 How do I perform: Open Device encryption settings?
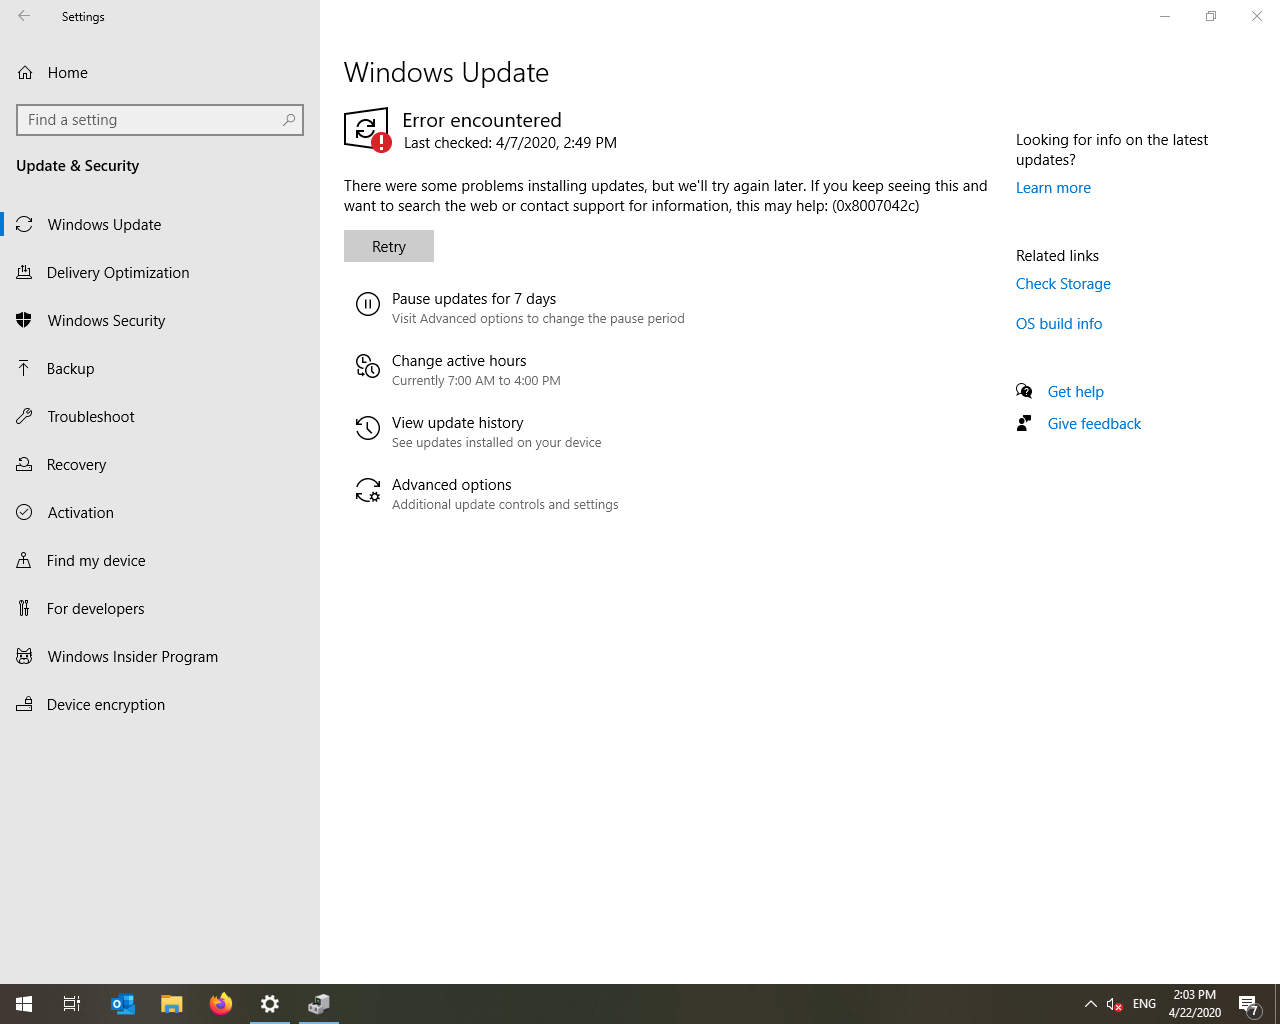(160, 704)
